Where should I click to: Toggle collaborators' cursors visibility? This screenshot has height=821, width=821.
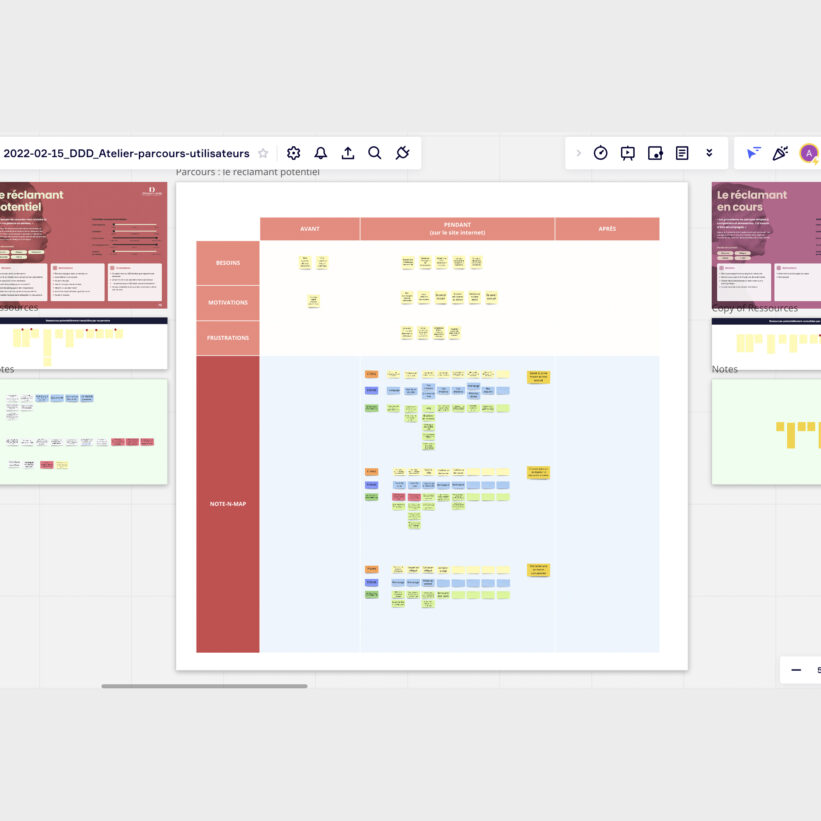click(x=753, y=153)
